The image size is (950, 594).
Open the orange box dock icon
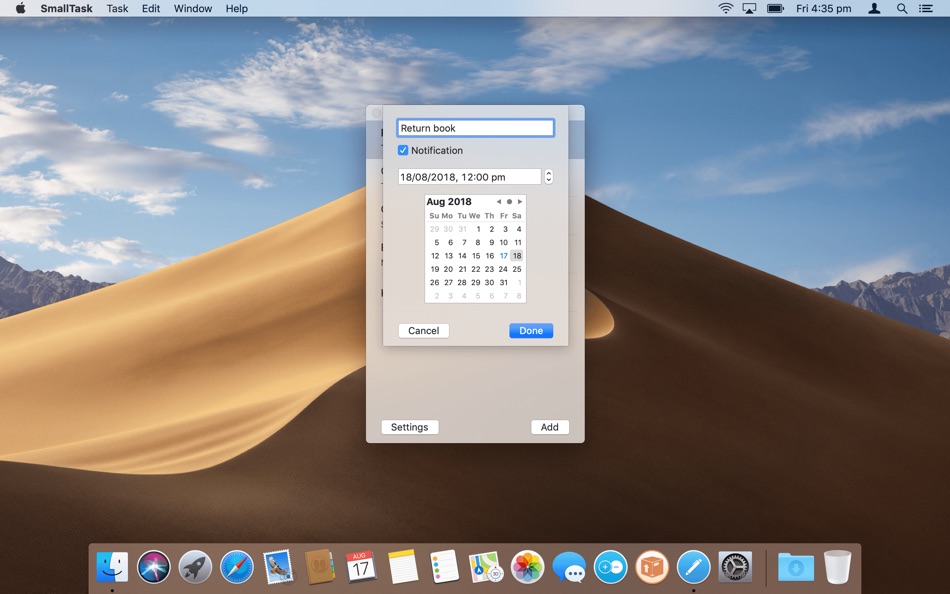[652, 567]
